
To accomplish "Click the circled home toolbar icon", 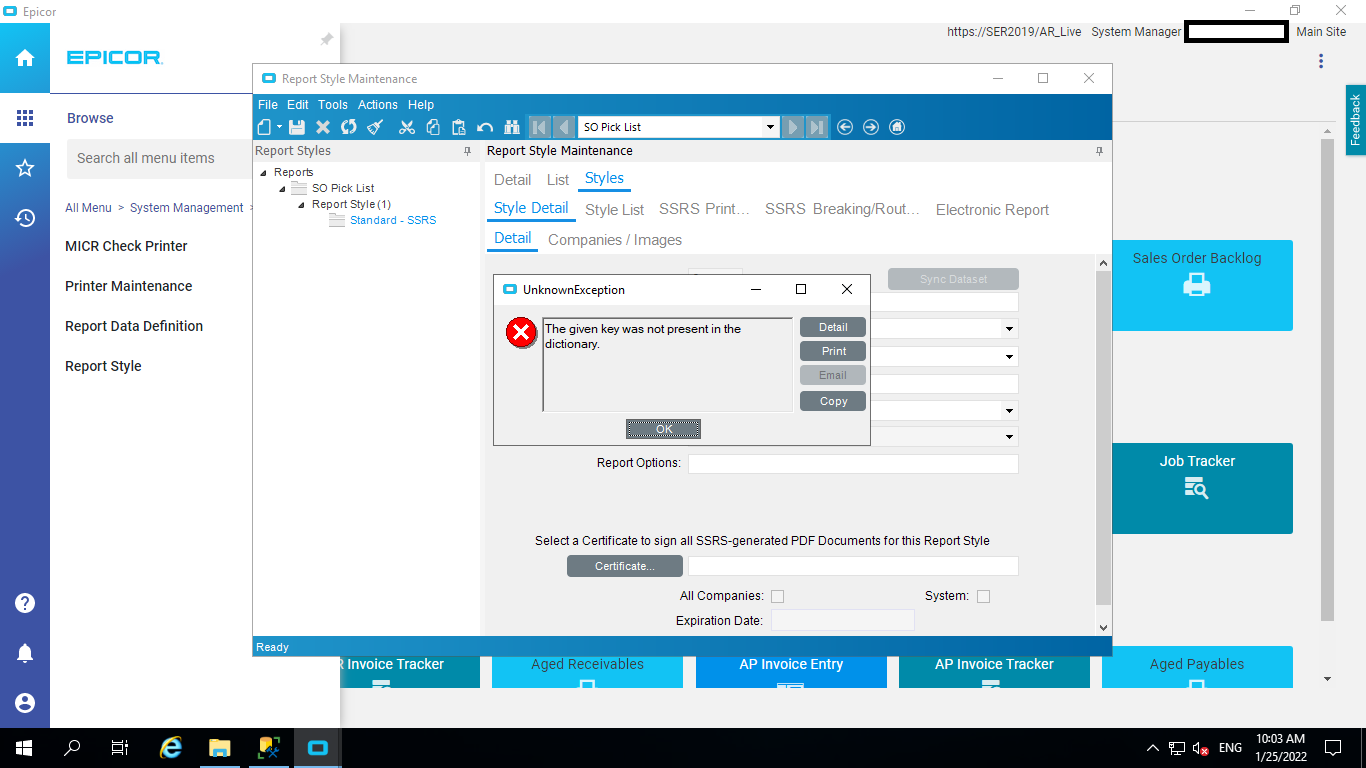I will (x=897, y=127).
